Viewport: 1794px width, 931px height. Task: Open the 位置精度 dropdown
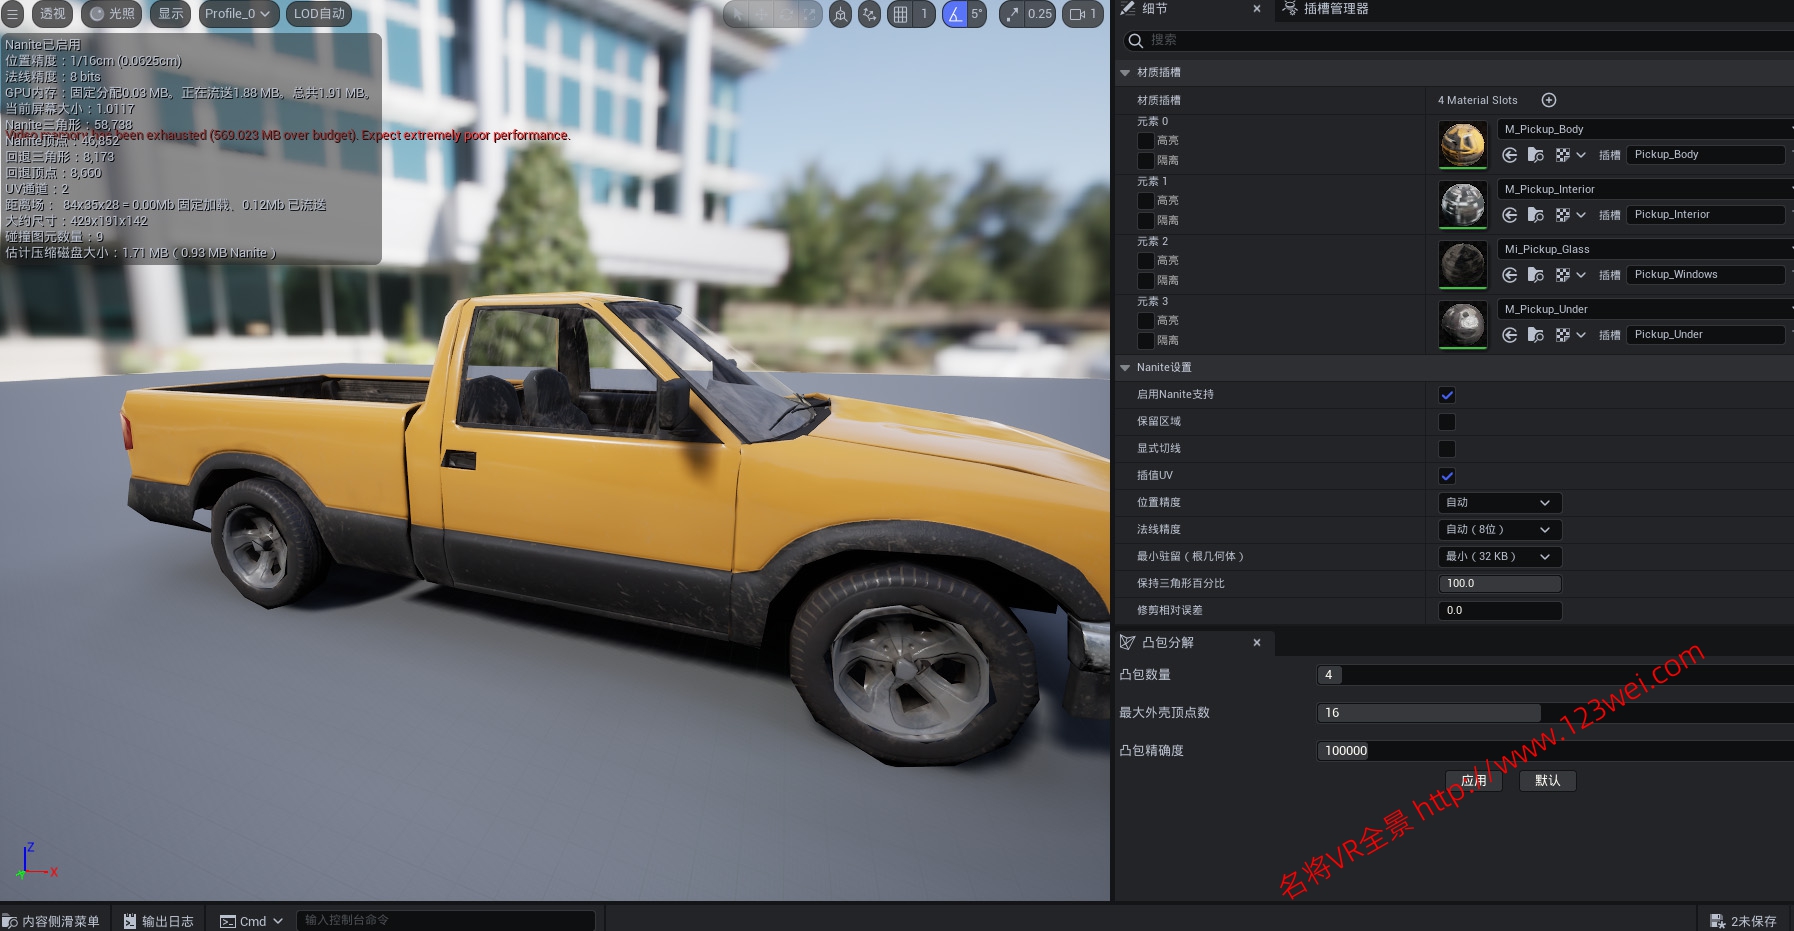1498,503
